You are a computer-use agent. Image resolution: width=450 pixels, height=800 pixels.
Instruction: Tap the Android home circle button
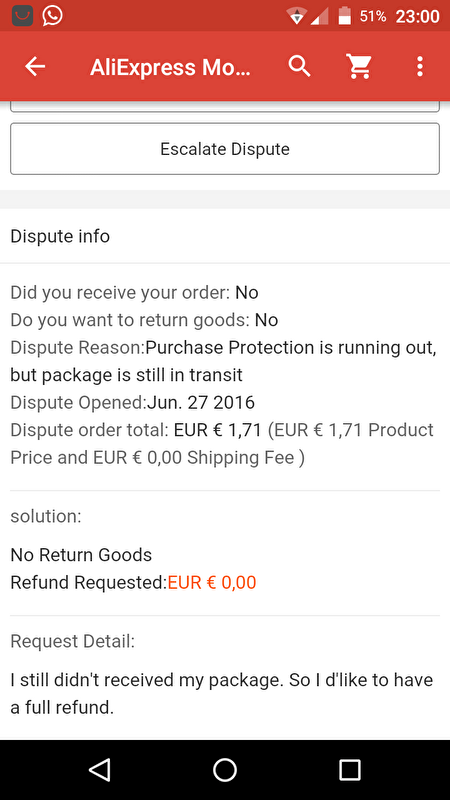[225, 770]
